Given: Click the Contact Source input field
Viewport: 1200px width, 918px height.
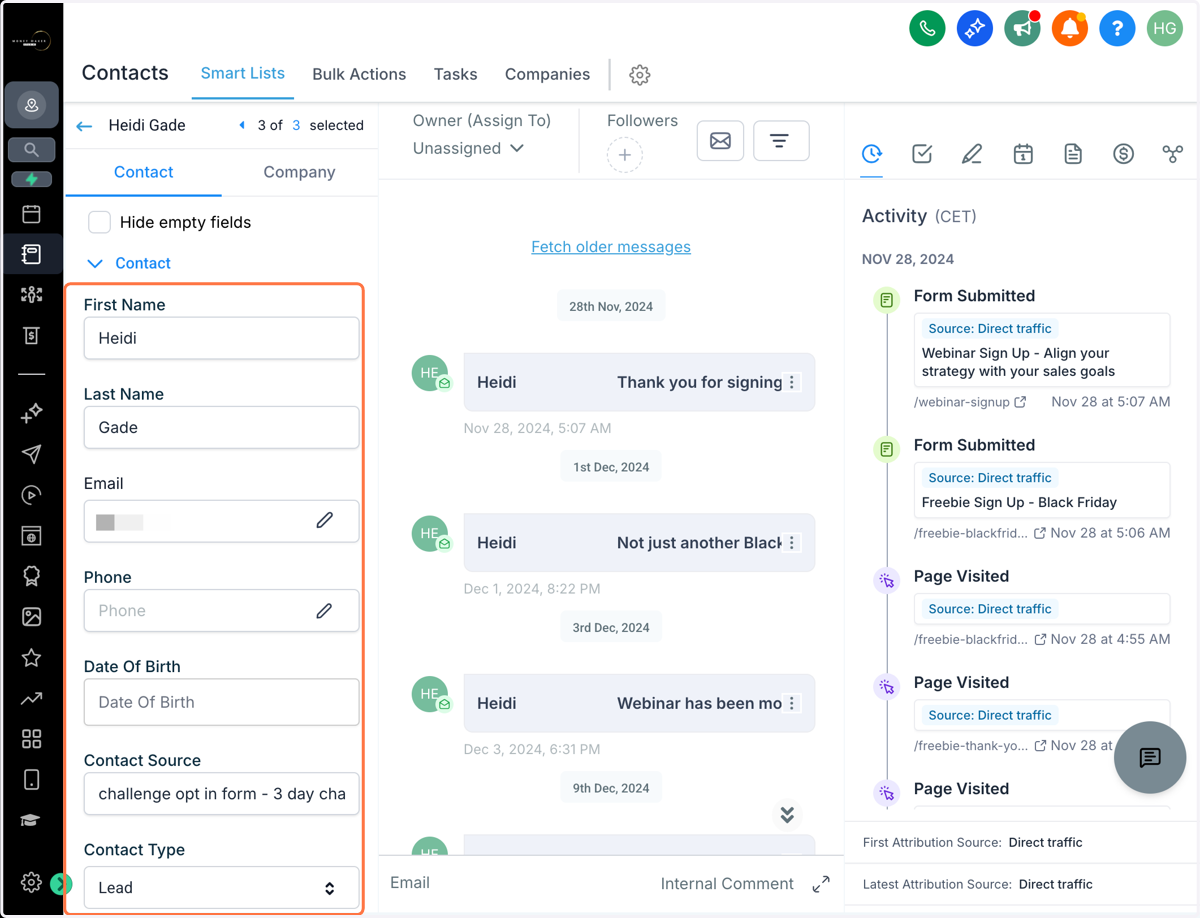Looking at the screenshot, I should pos(222,794).
